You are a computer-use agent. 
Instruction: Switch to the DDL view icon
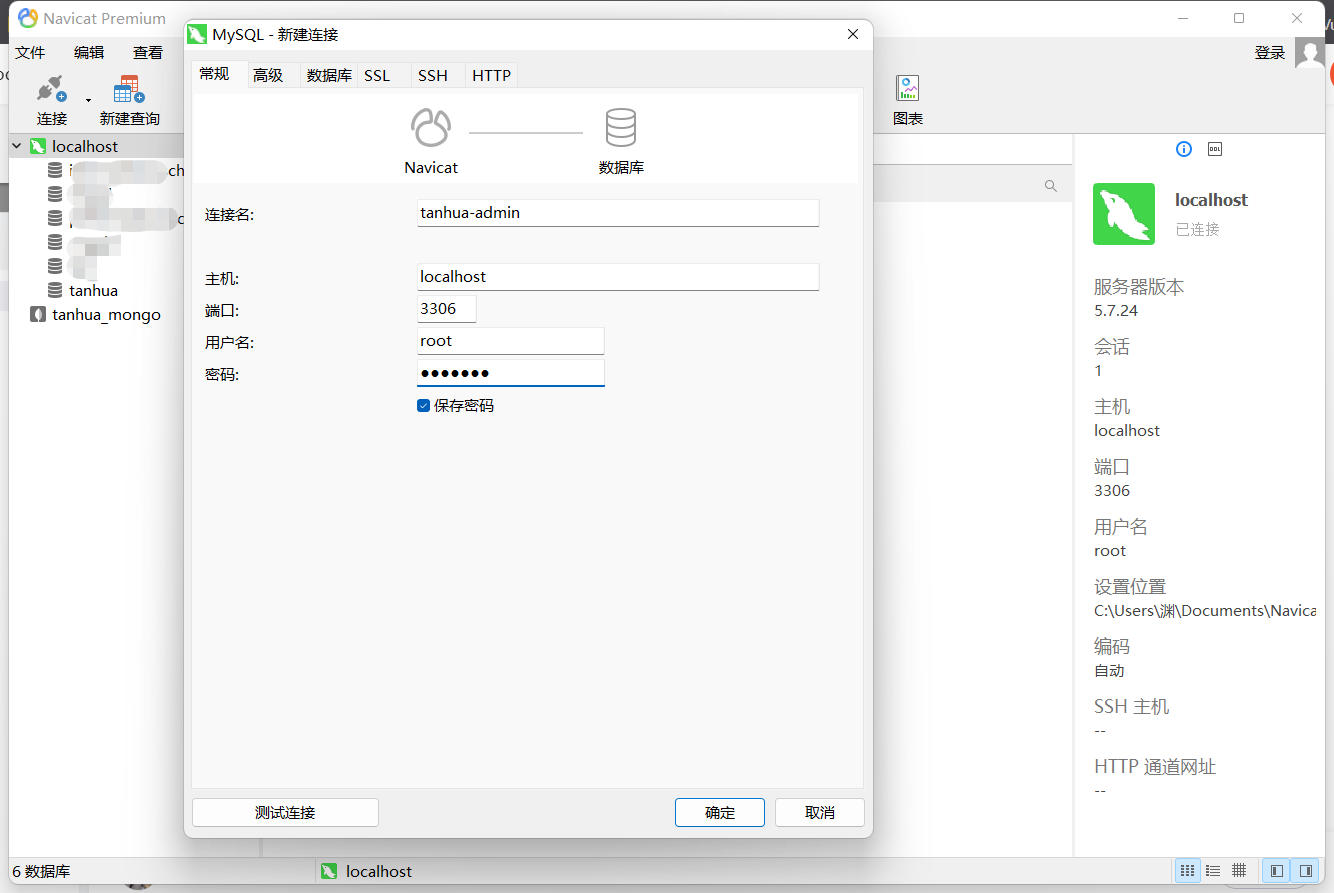point(1215,149)
